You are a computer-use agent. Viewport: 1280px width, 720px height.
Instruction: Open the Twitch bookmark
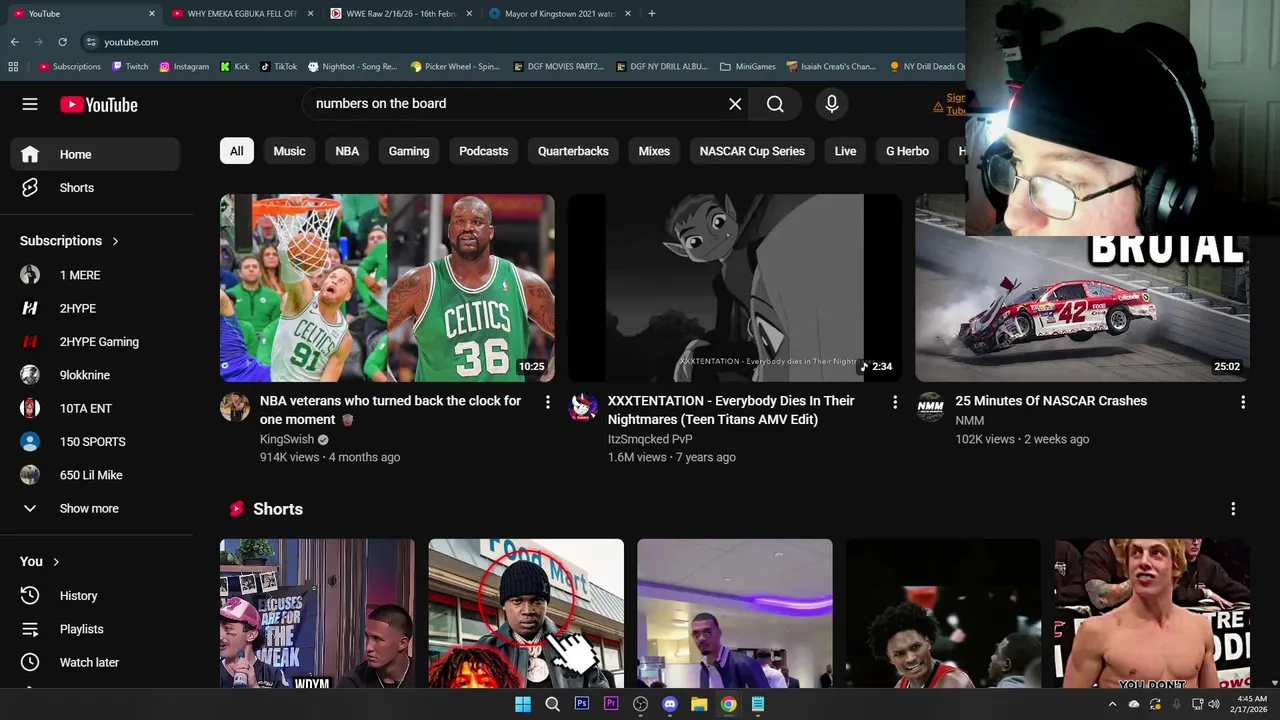tap(130, 67)
